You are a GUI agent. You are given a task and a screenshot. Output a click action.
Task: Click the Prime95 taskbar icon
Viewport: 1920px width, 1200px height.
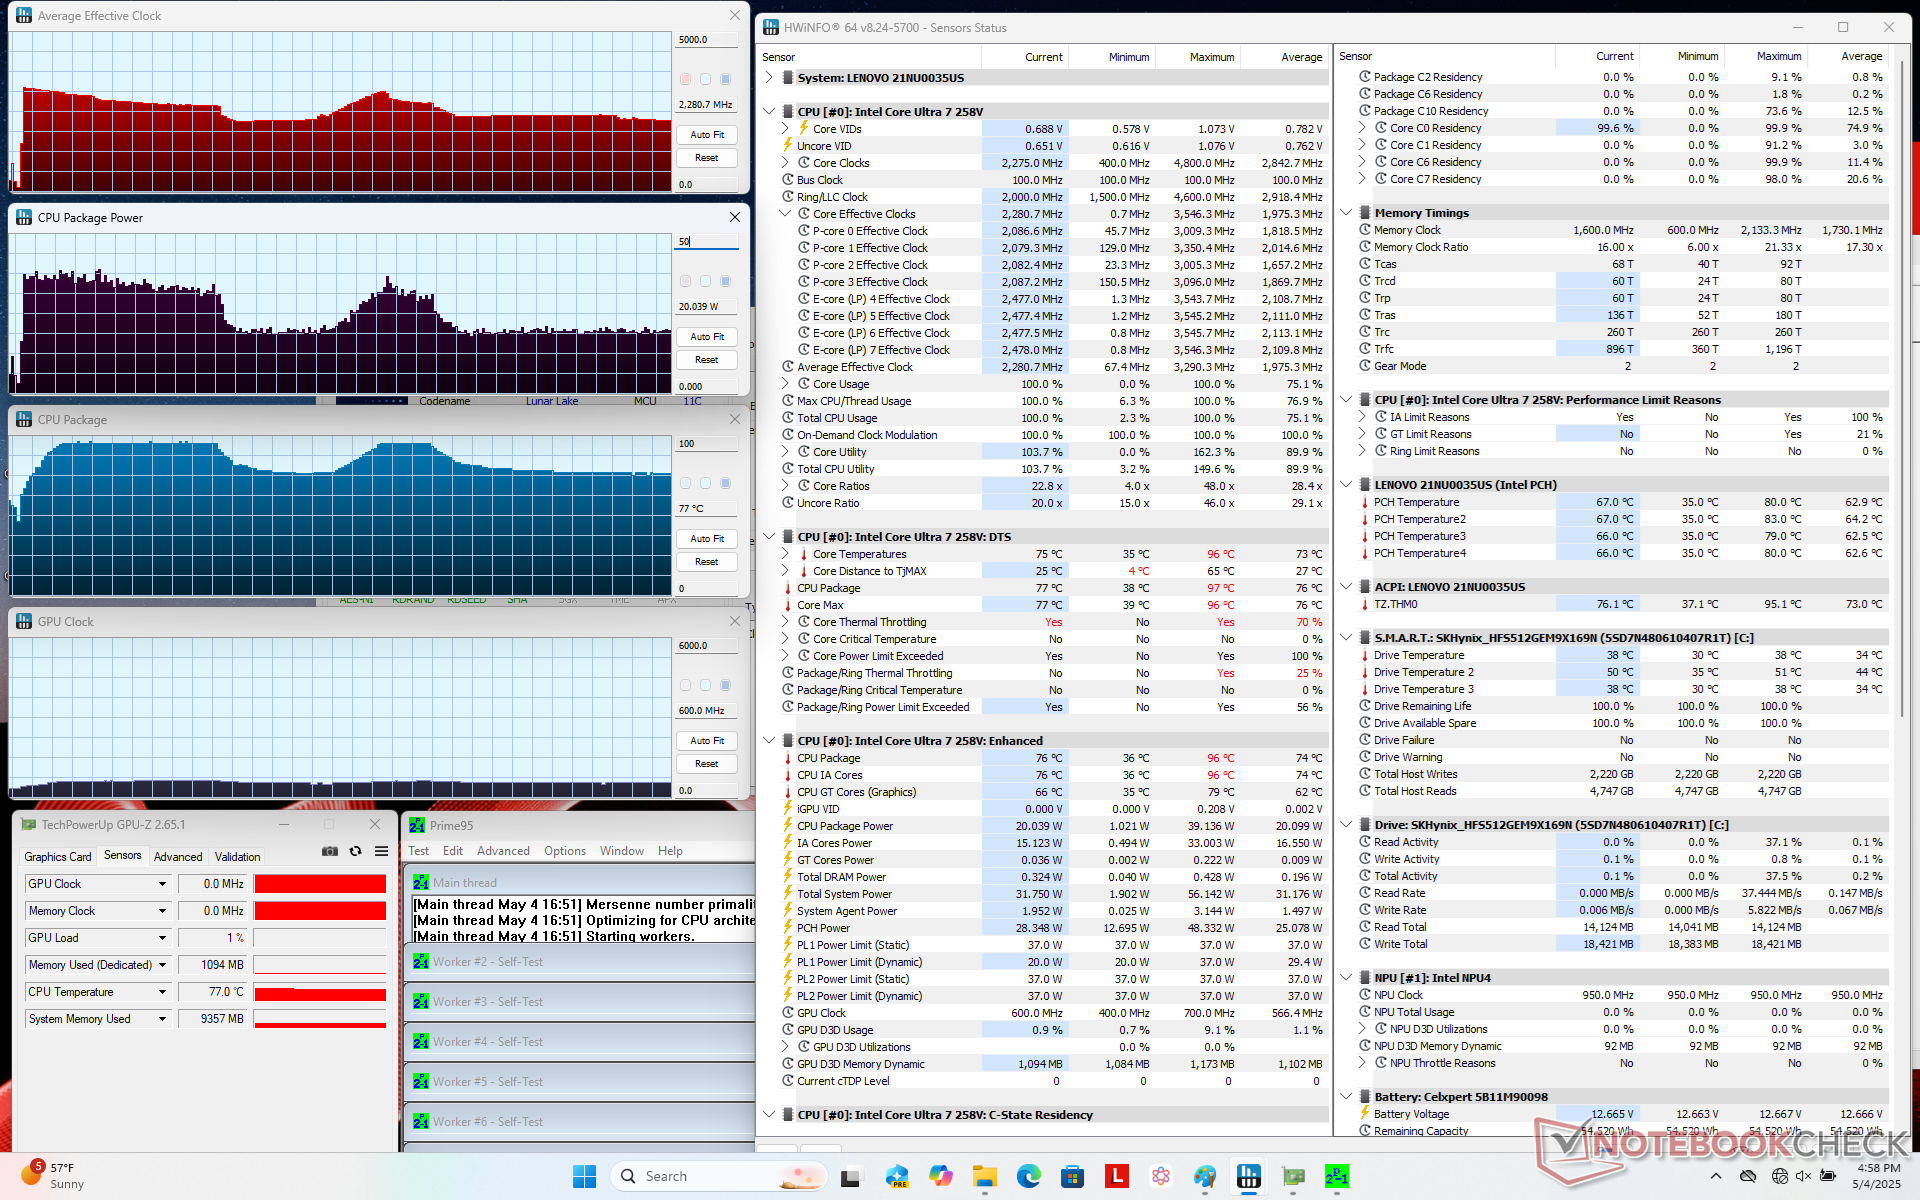click(x=1336, y=1176)
